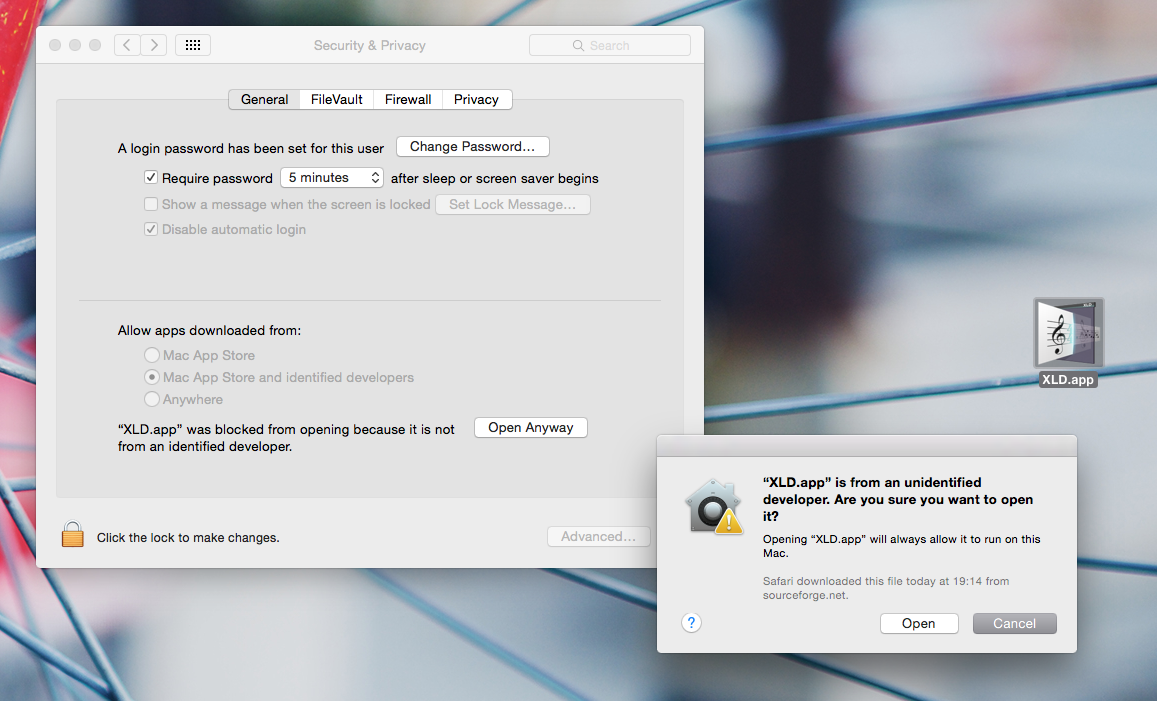This screenshot has height=701, width=1157.
Task: Switch to the Privacy tab
Action: (477, 100)
